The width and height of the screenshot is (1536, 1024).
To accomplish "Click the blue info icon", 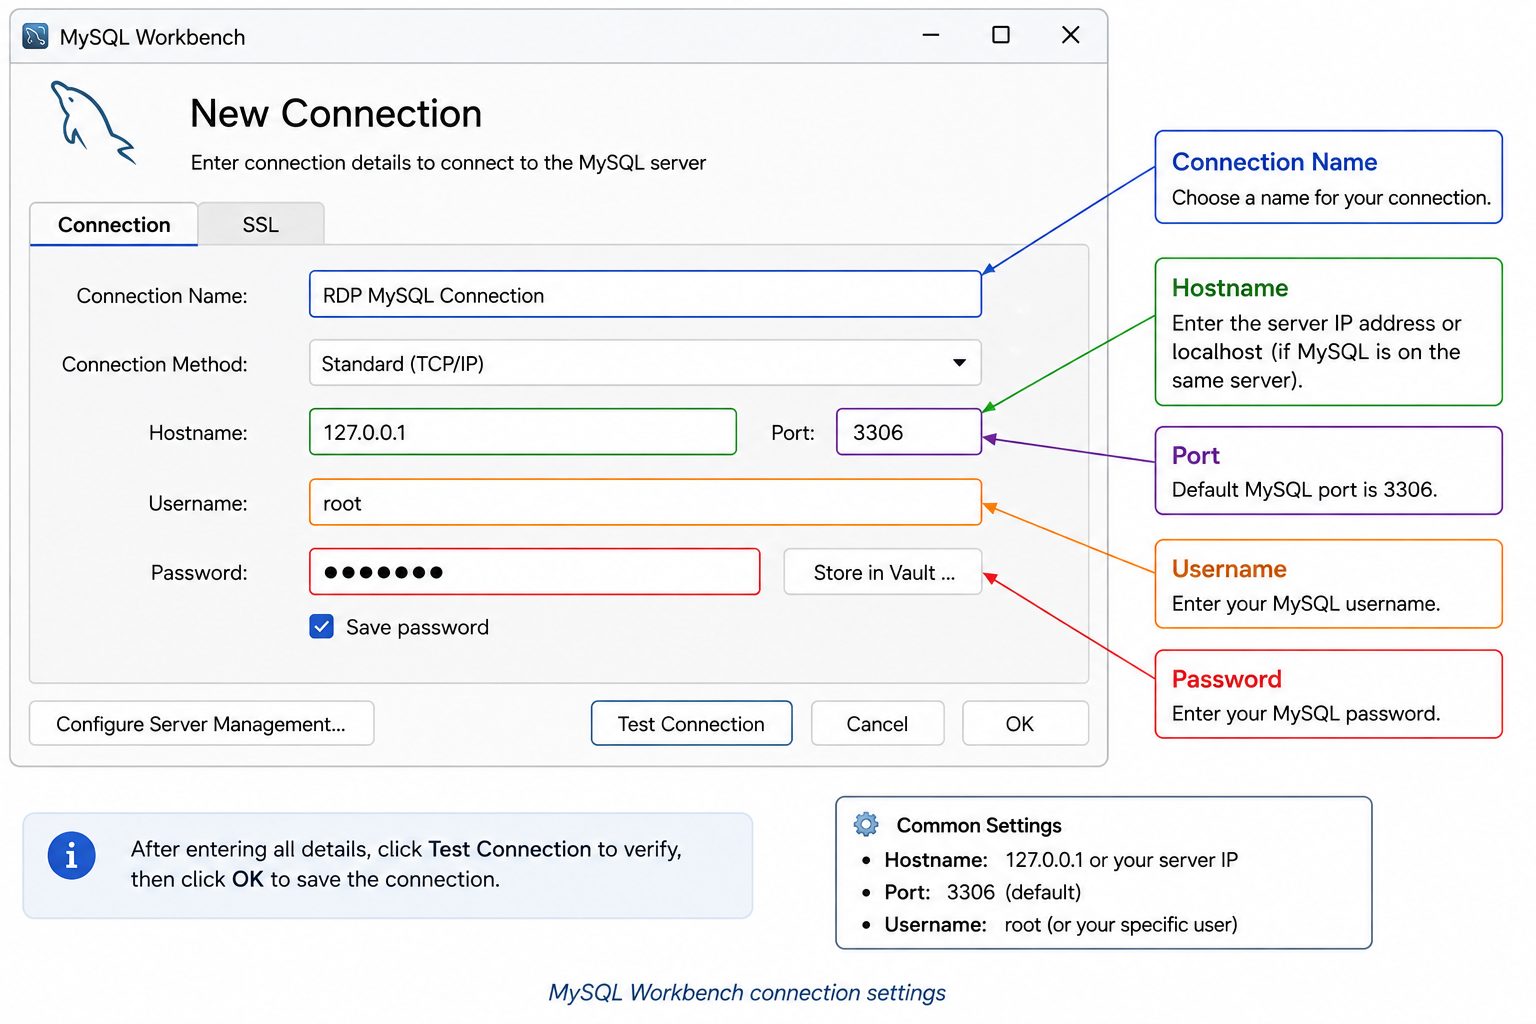I will click(x=71, y=856).
